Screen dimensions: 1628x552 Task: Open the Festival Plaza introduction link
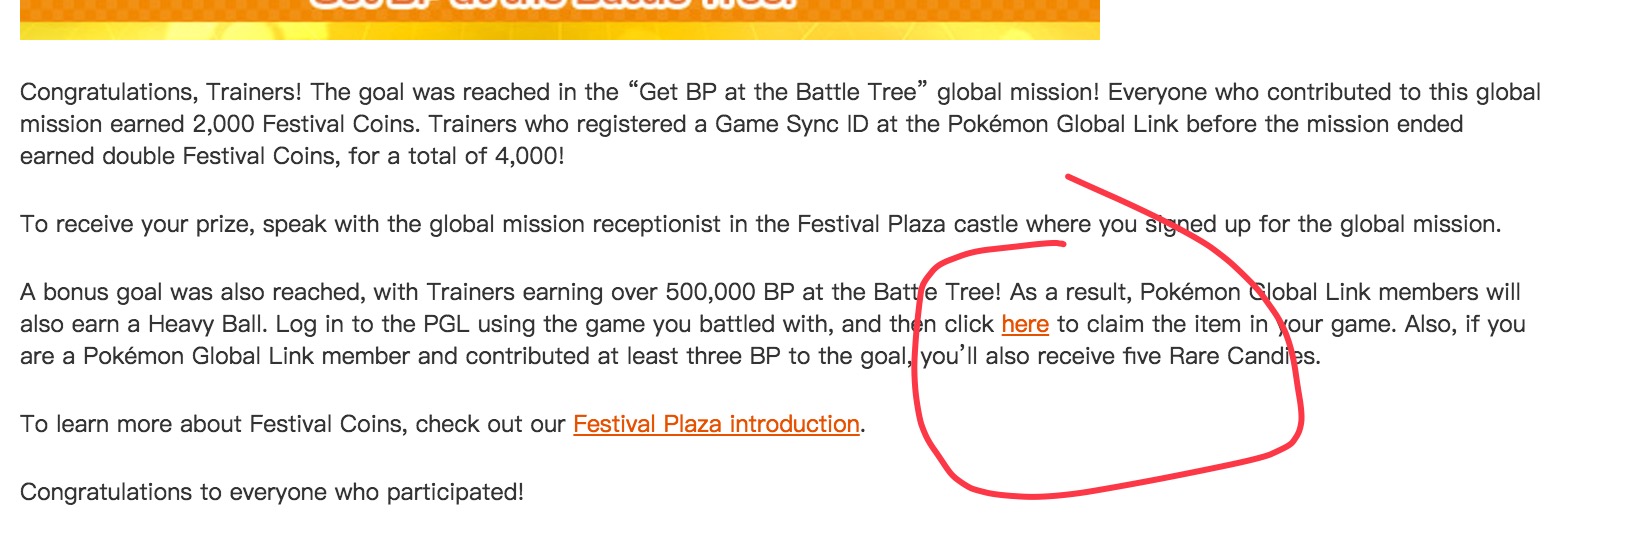[x=716, y=424]
